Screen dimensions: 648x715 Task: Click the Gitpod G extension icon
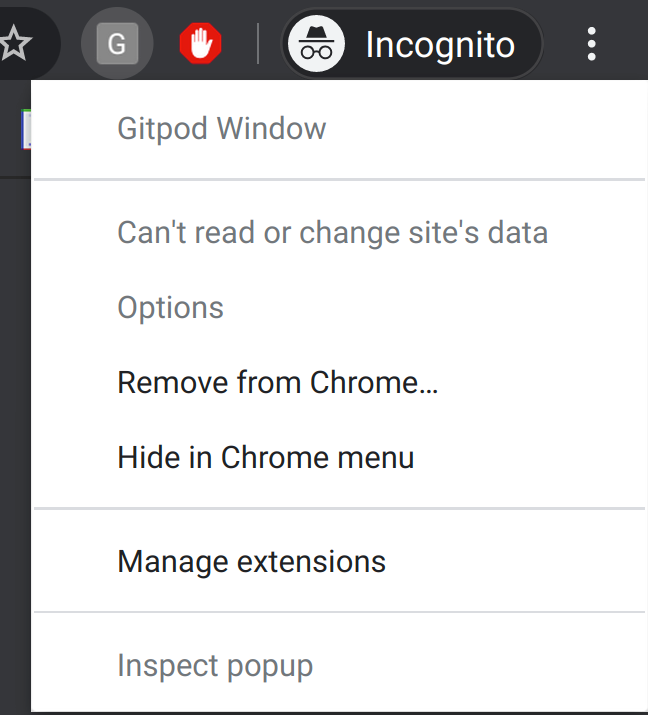click(x=117, y=44)
